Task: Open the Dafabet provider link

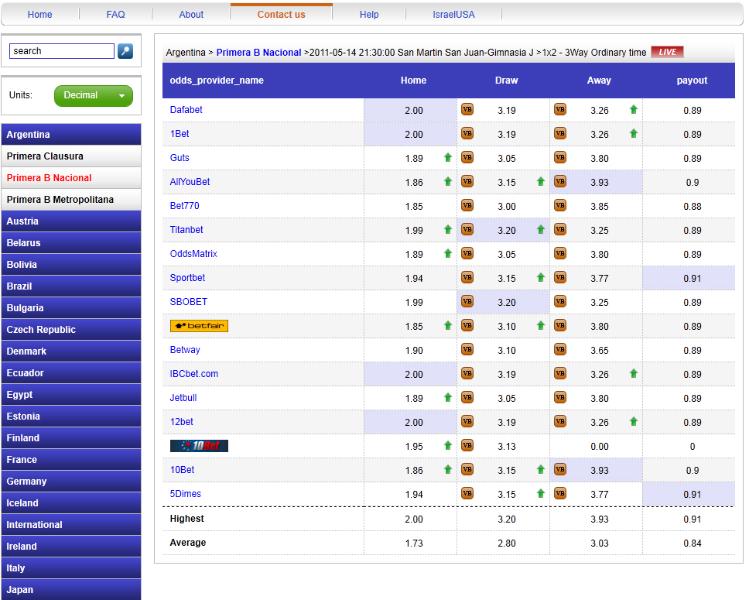Action: [x=186, y=110]
